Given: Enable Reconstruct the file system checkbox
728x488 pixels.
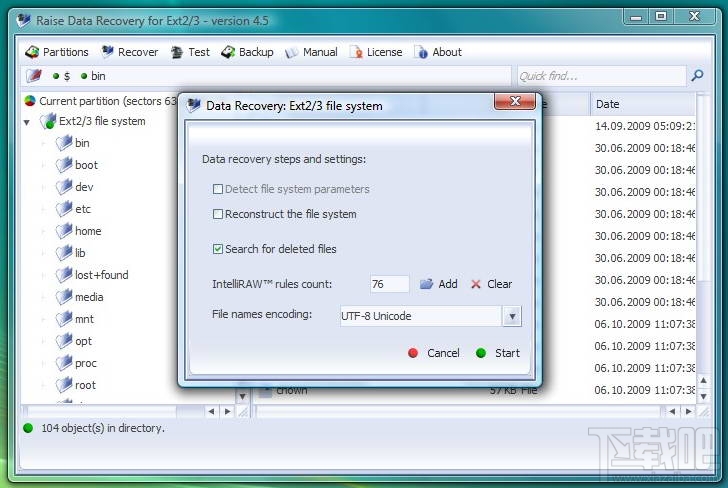Looking at the screenshot, I should coord(218,214).
